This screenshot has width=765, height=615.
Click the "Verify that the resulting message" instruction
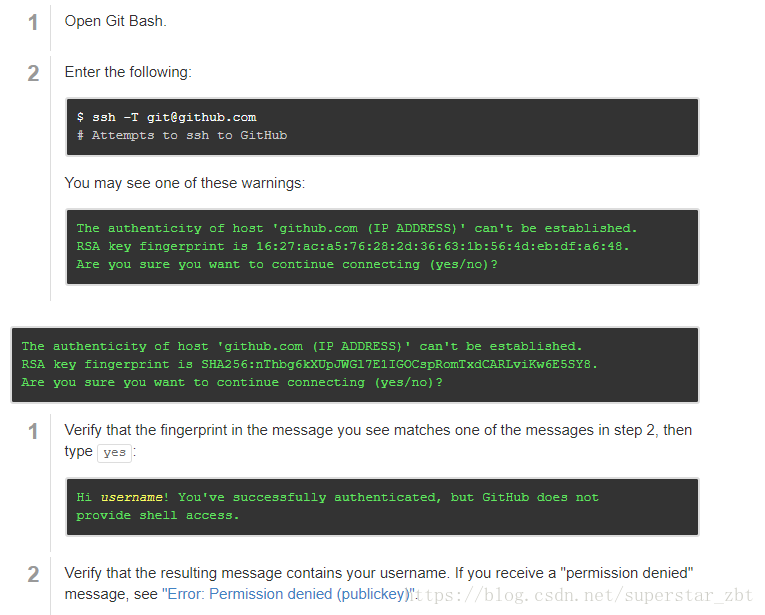pos(379,583)
